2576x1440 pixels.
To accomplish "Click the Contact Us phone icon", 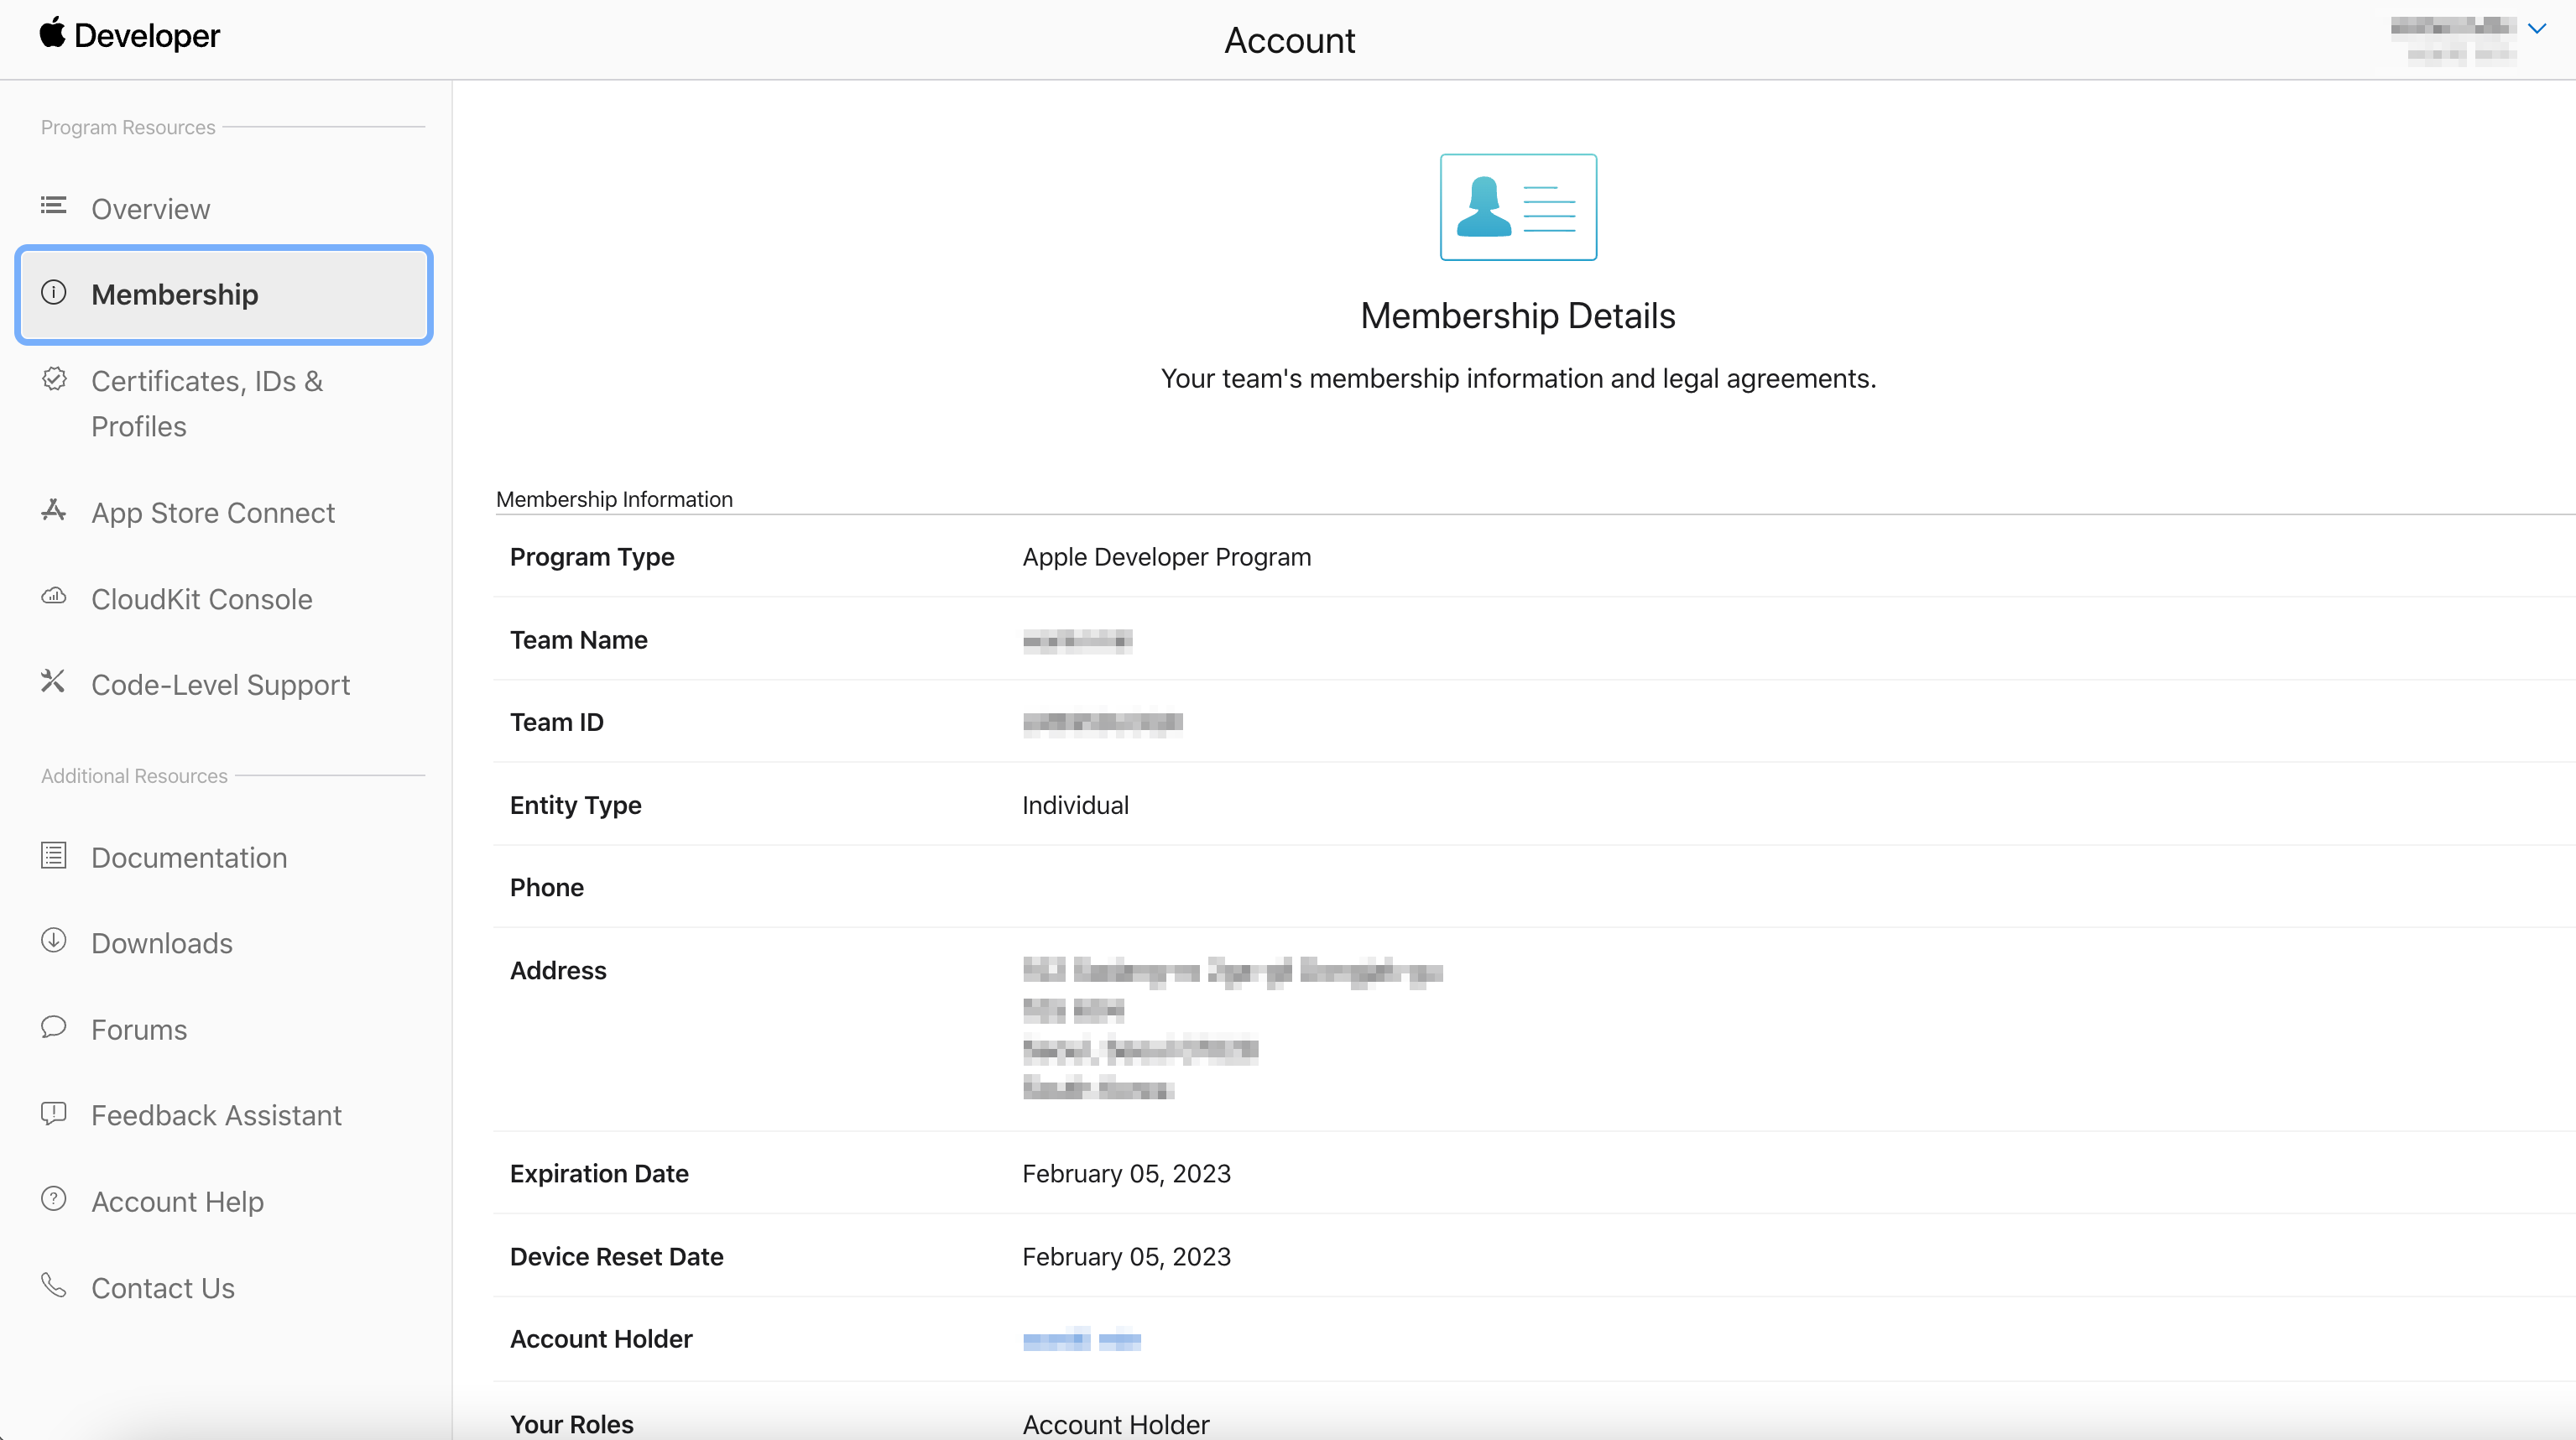I will [x=53, y=1285].
